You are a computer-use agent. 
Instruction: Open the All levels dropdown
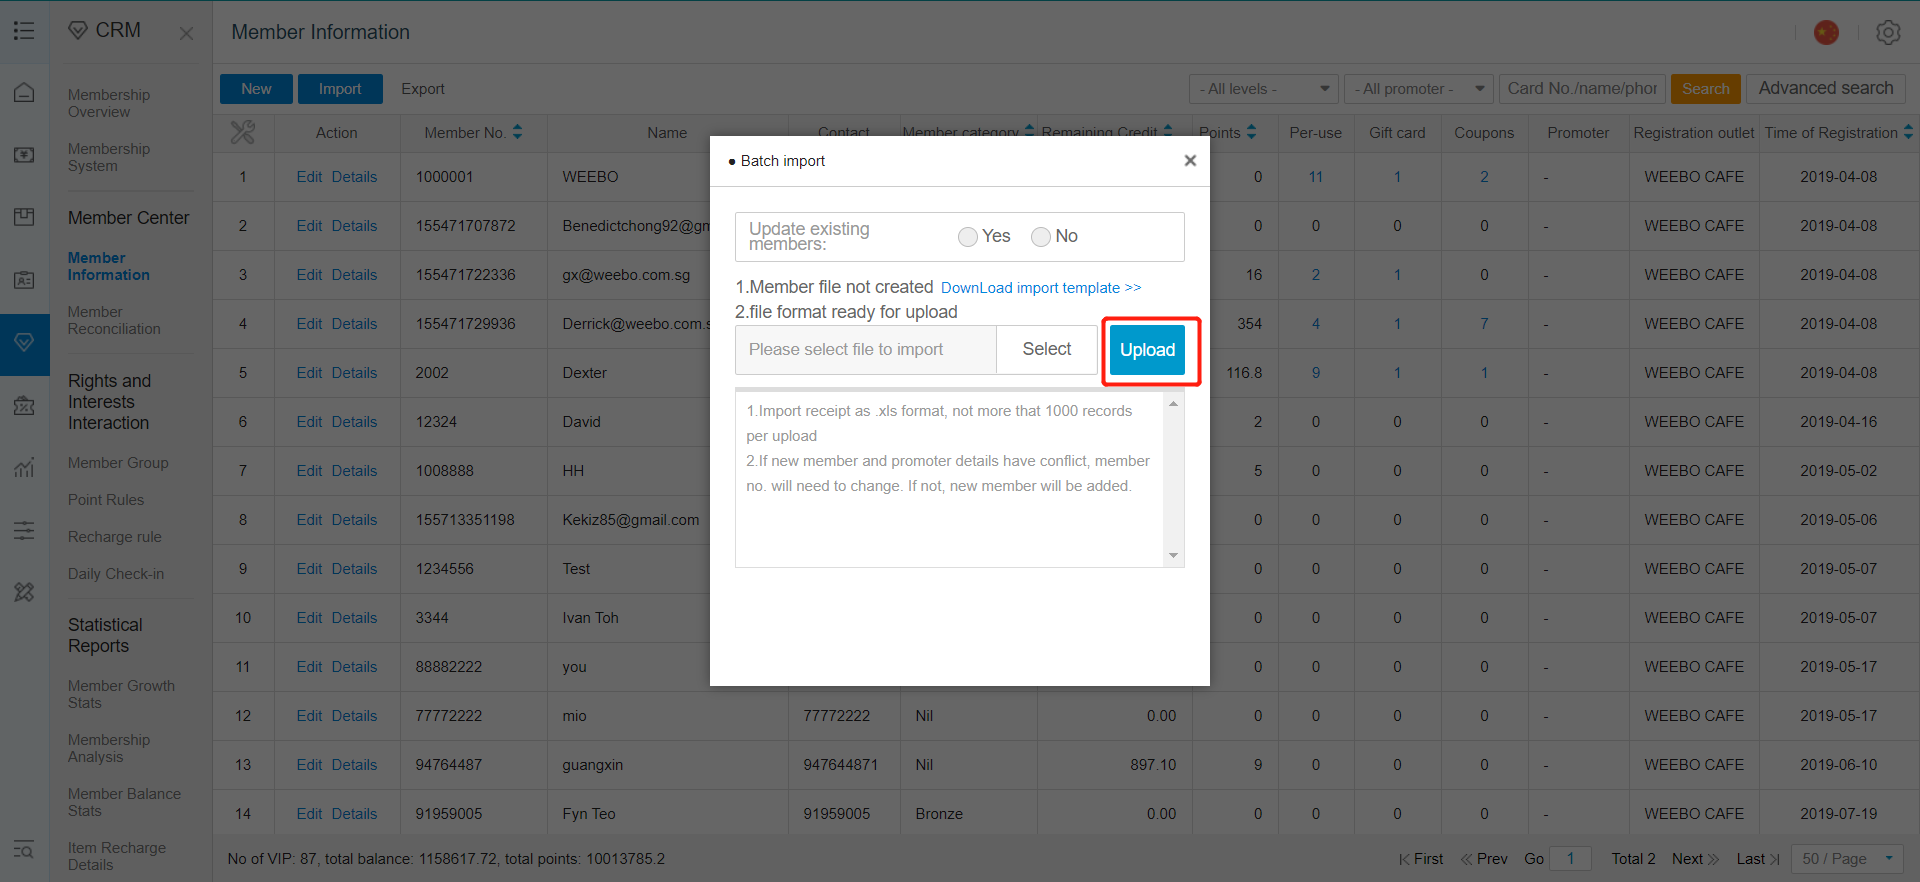1264,89
